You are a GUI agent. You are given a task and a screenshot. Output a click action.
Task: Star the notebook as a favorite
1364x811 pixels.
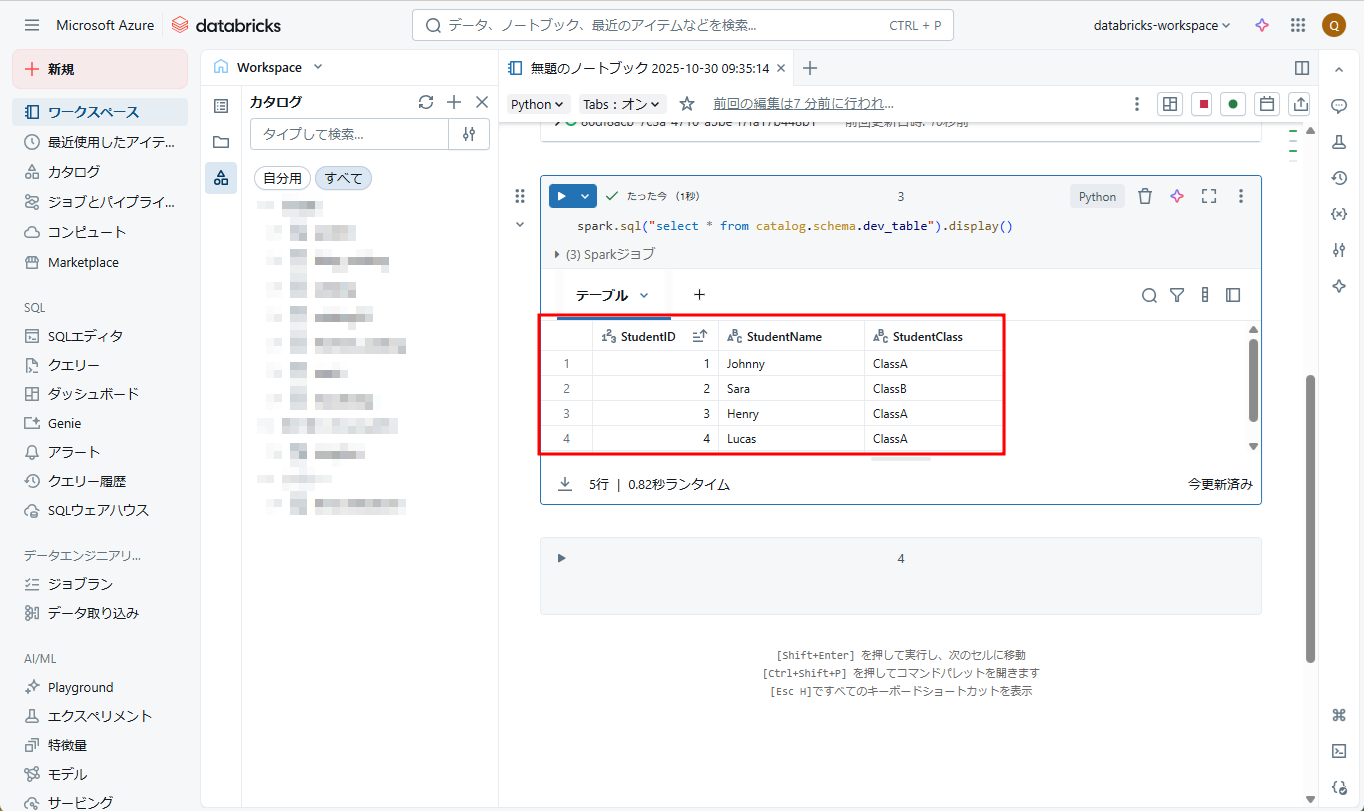[687, 104]
